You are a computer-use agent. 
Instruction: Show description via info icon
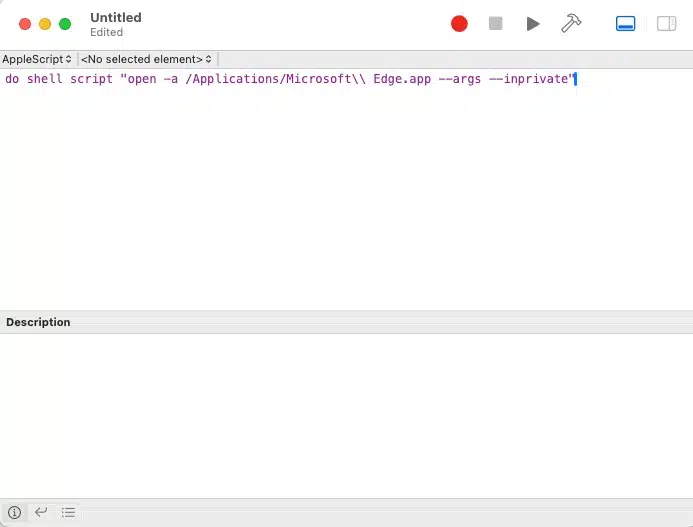click(15, 512)
